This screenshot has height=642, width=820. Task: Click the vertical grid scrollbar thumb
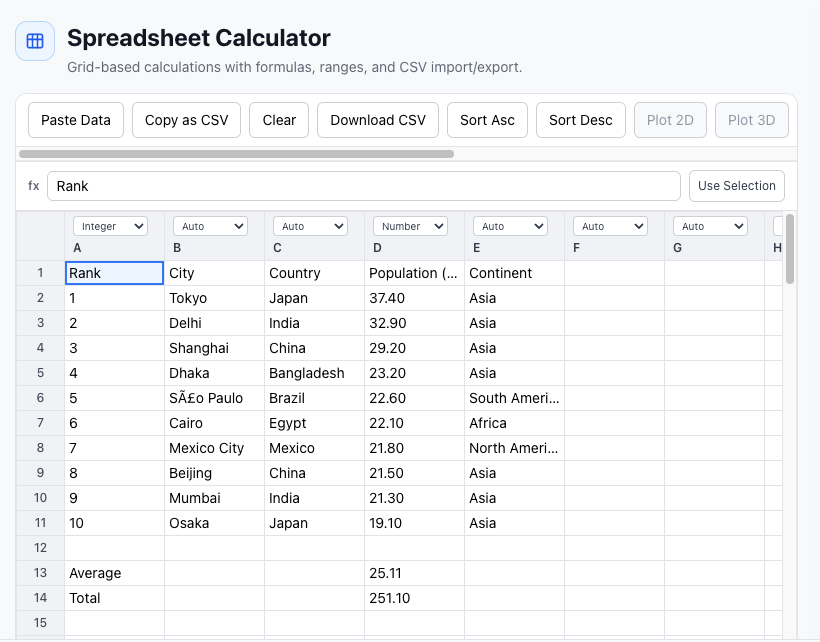(790, 248)
